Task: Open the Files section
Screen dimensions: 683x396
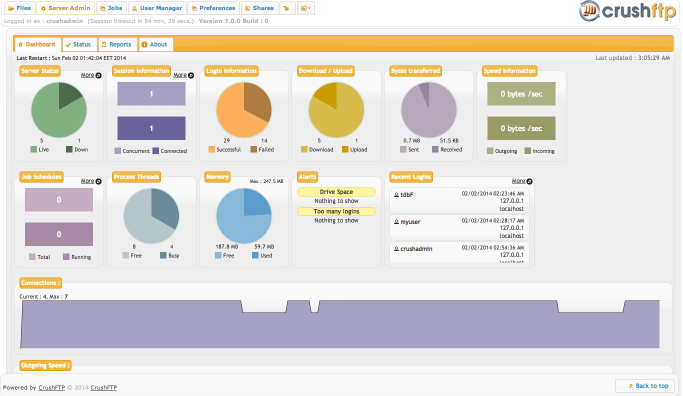Action: 20,8
